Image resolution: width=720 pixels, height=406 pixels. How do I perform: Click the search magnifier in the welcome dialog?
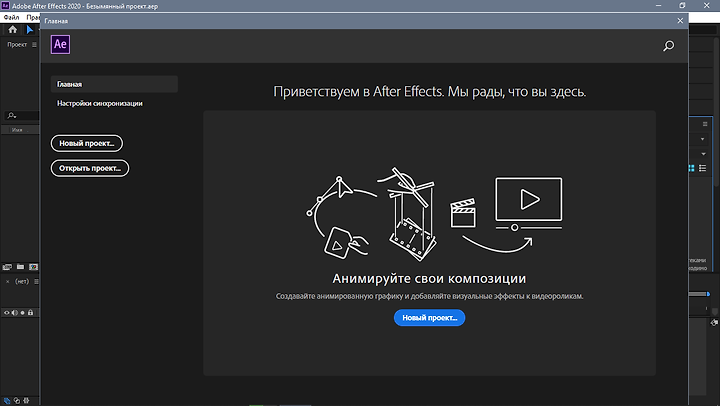pyautogui.click(x=669, y=45)
